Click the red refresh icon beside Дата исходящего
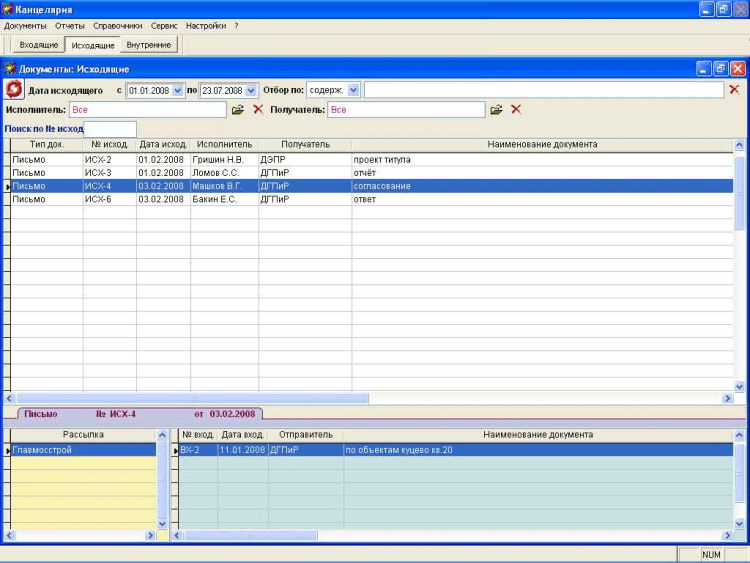This screenshot has height=563, width=750. pos(15,90)
